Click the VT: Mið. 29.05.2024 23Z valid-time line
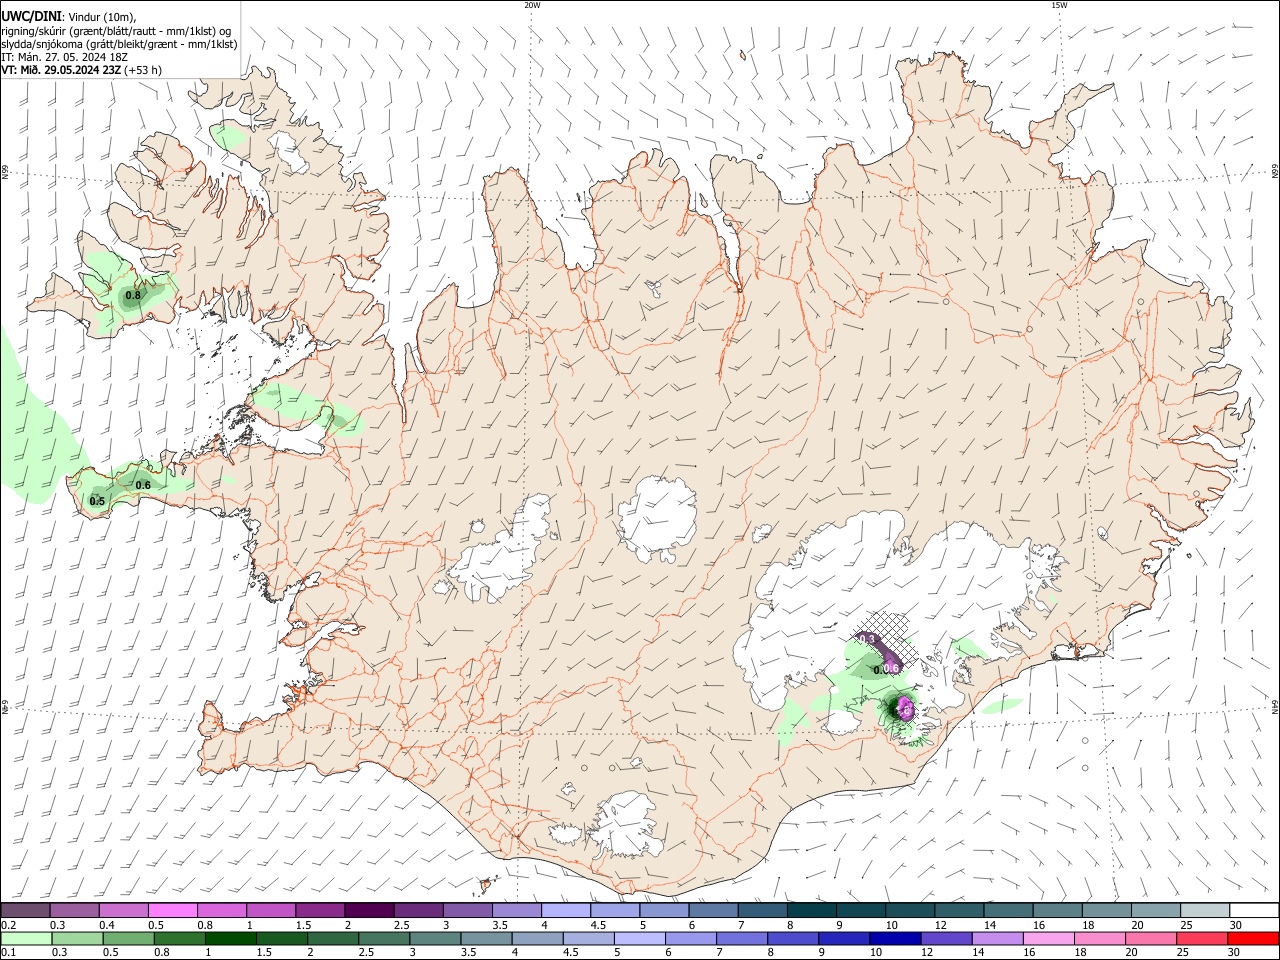This screenshot has width=1280, height=960. (x=81, y=70)
